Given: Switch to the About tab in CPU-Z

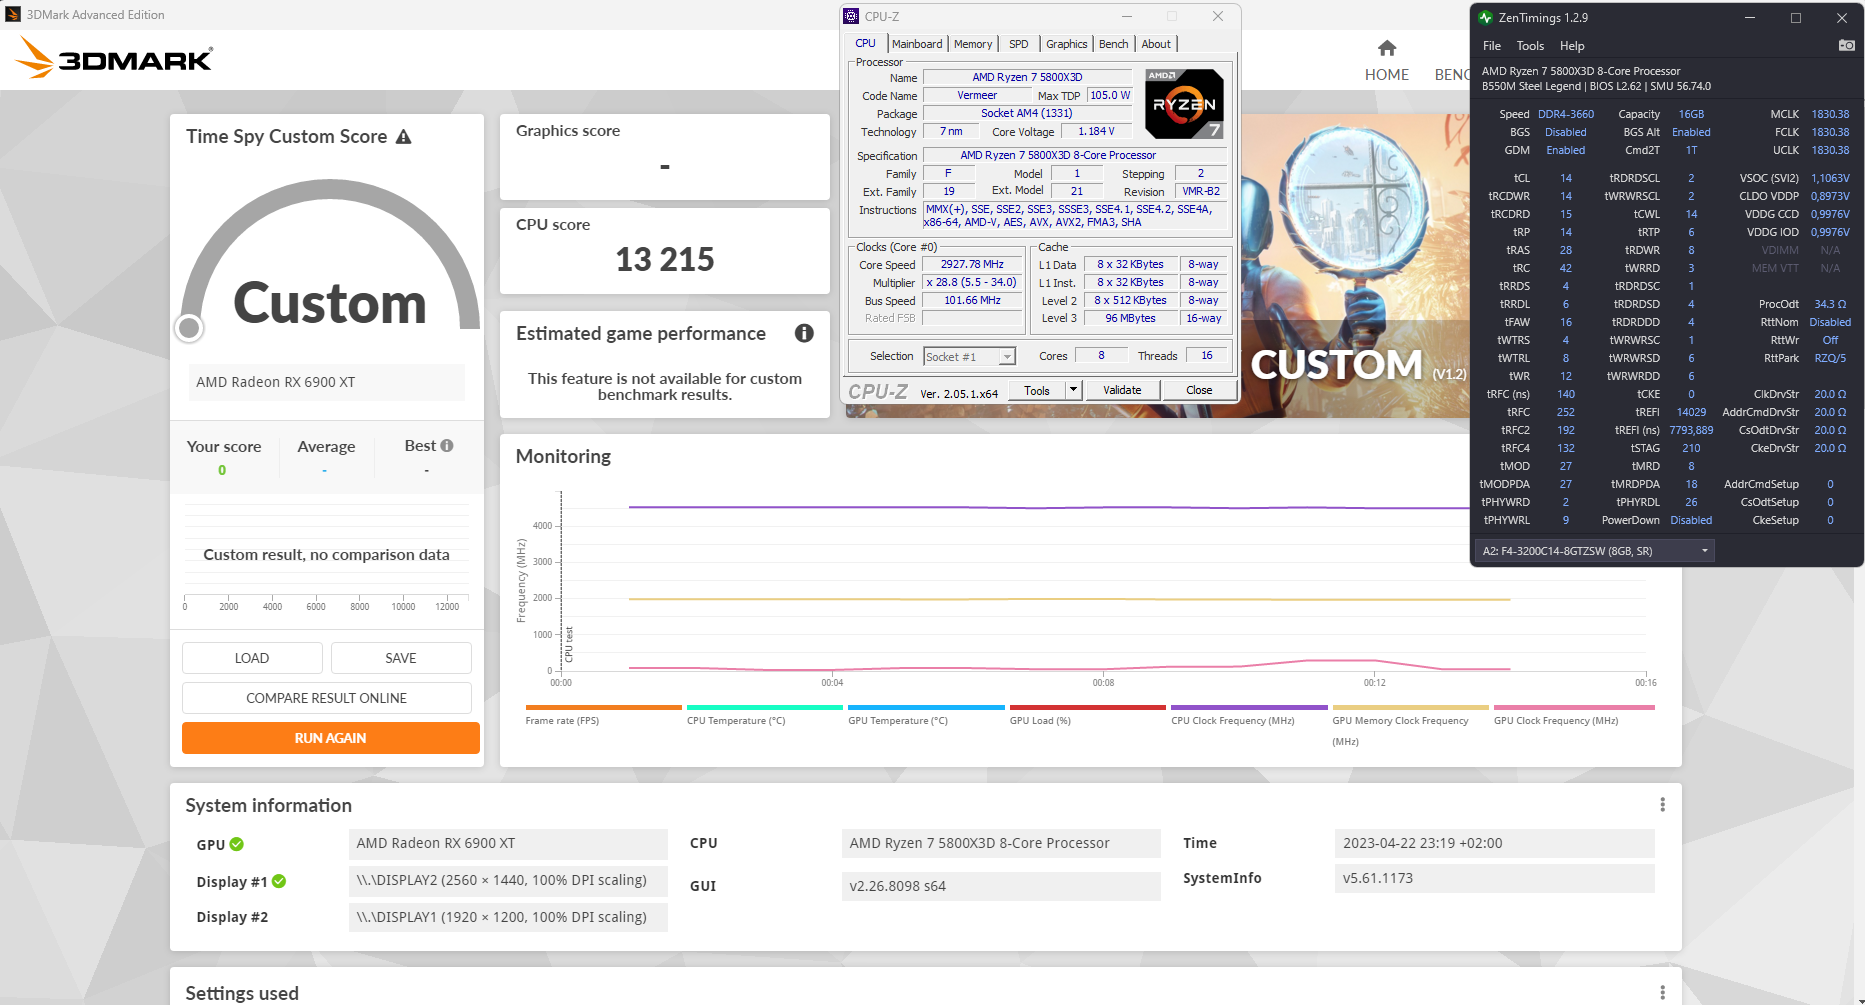Looking at the screenshot, I should (x=1156, y=44).
